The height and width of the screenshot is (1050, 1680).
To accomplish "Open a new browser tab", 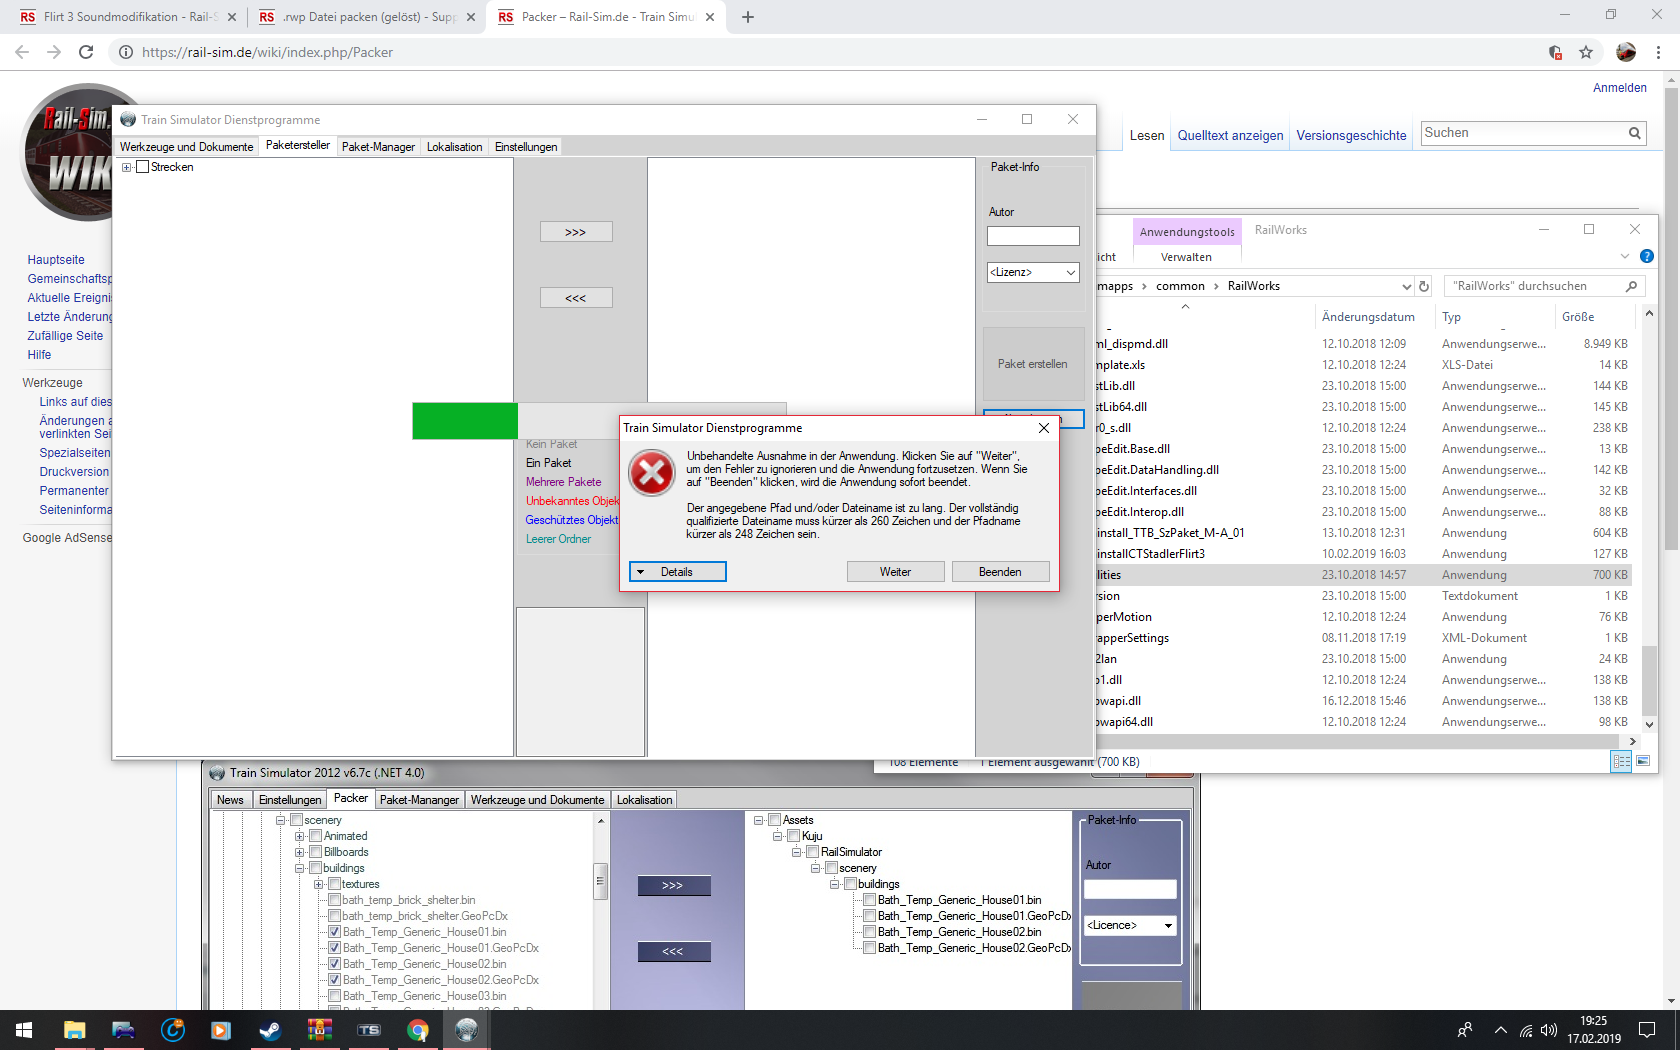I will pyautogui.click(x=747, y=17).
